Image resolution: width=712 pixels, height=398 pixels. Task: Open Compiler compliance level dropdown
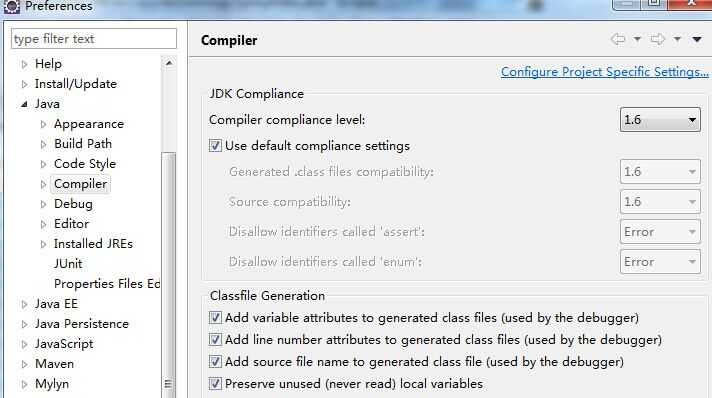(x=660, y=120)
